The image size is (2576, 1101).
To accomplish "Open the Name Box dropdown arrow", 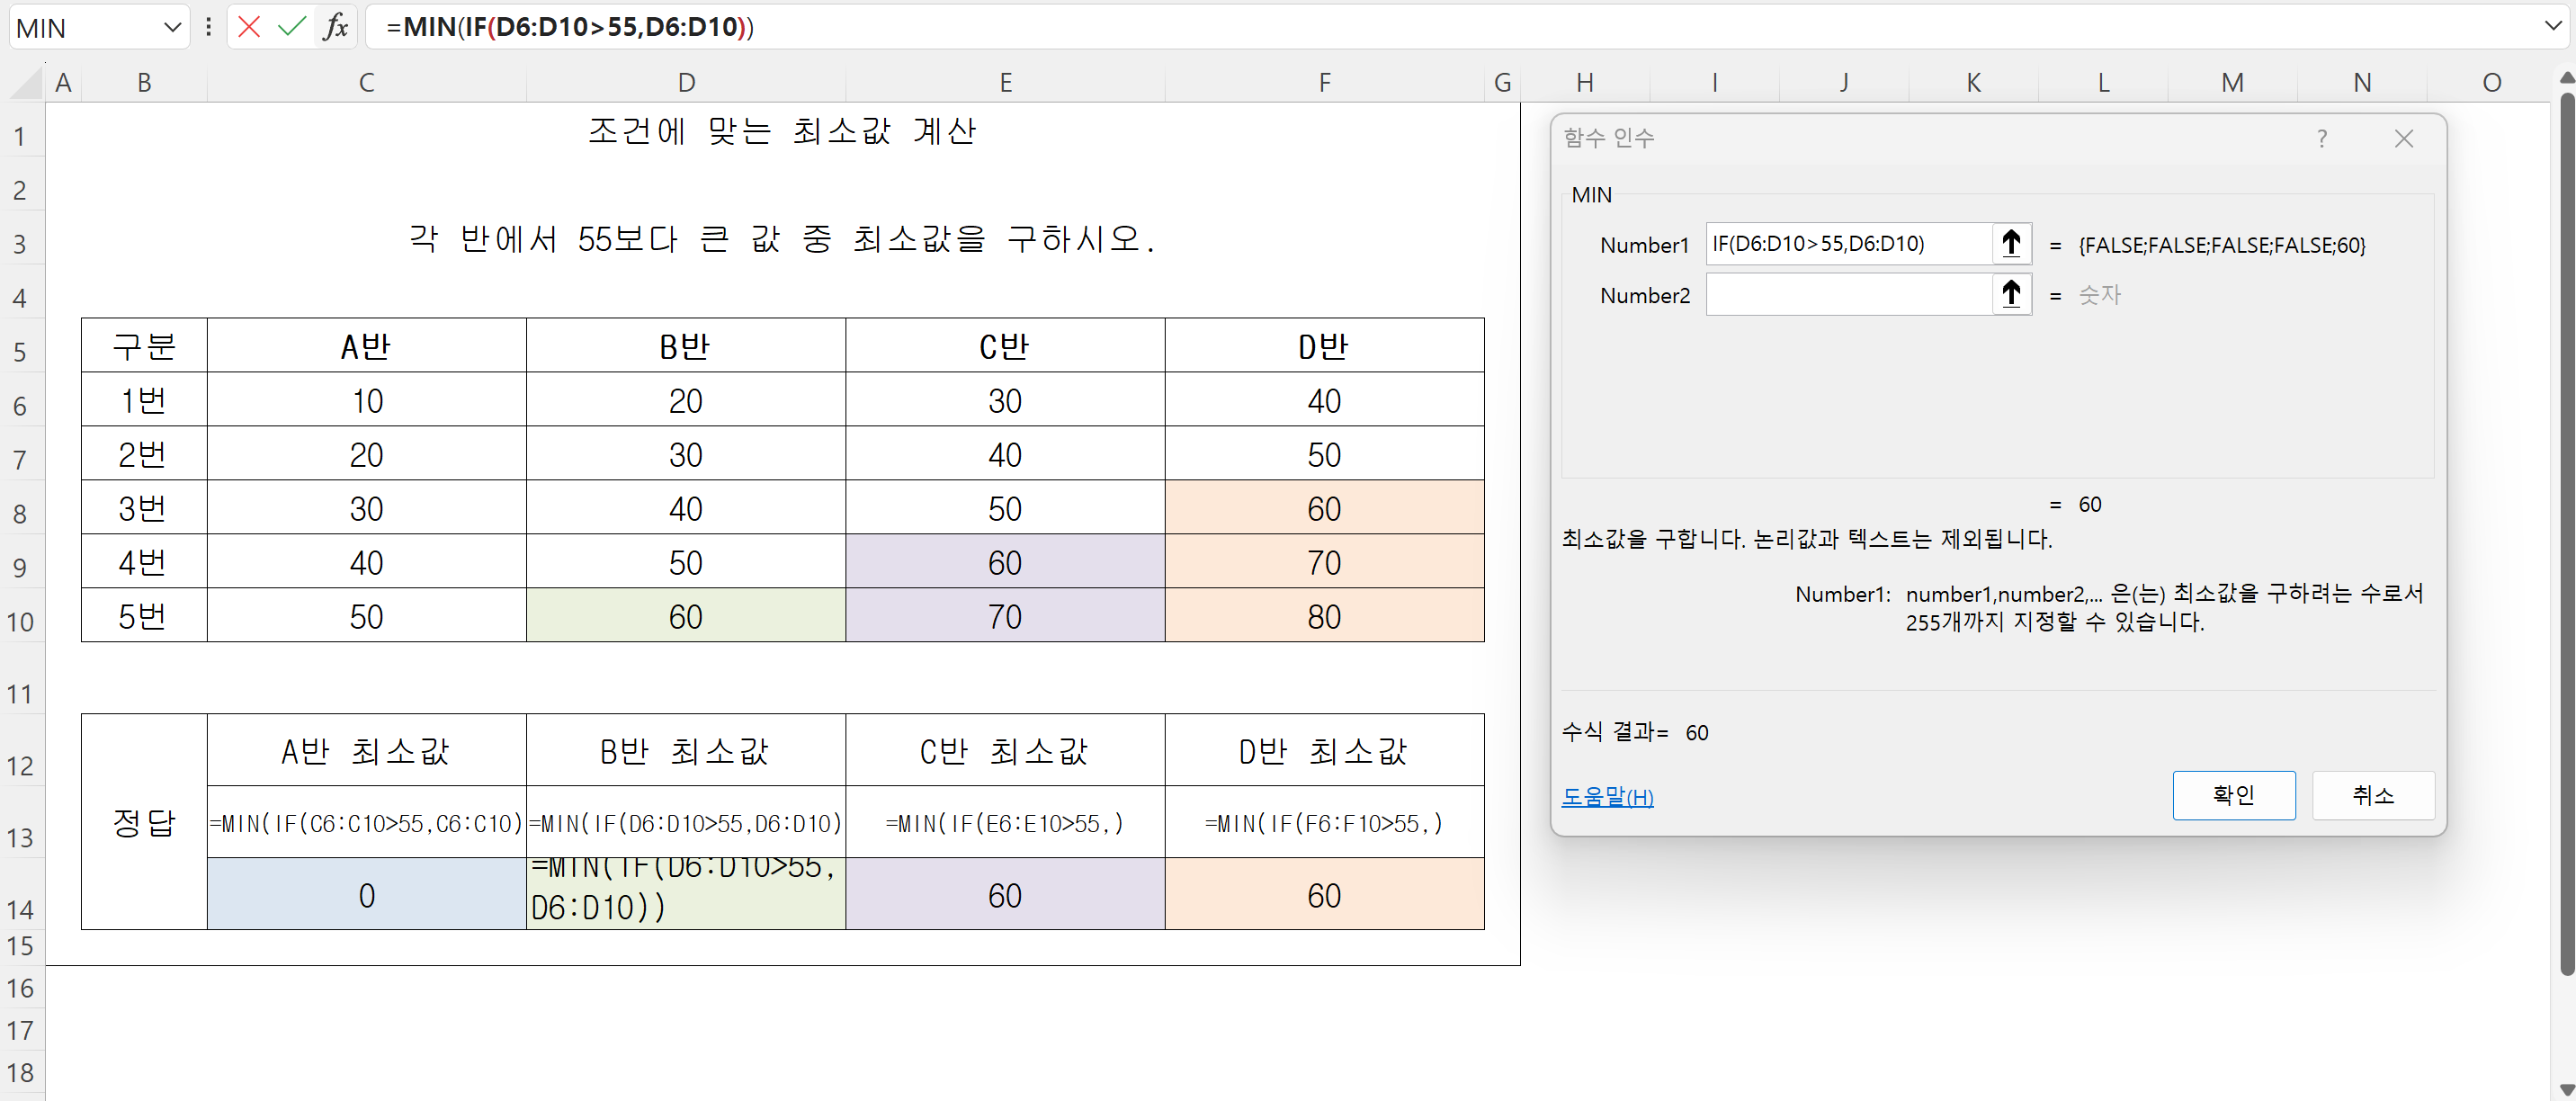I will pos(172,27).
